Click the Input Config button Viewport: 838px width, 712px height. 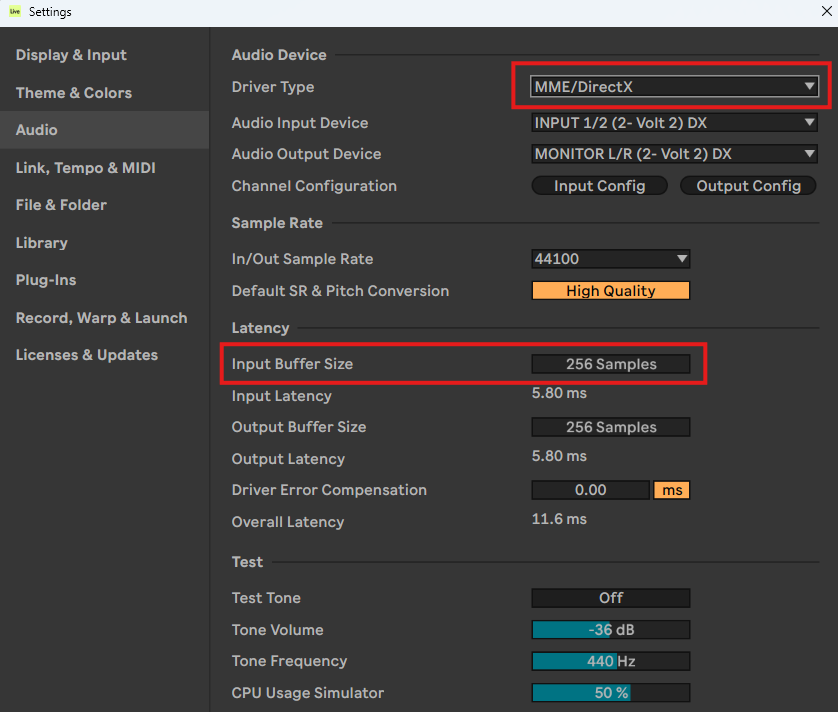(599, 186)
